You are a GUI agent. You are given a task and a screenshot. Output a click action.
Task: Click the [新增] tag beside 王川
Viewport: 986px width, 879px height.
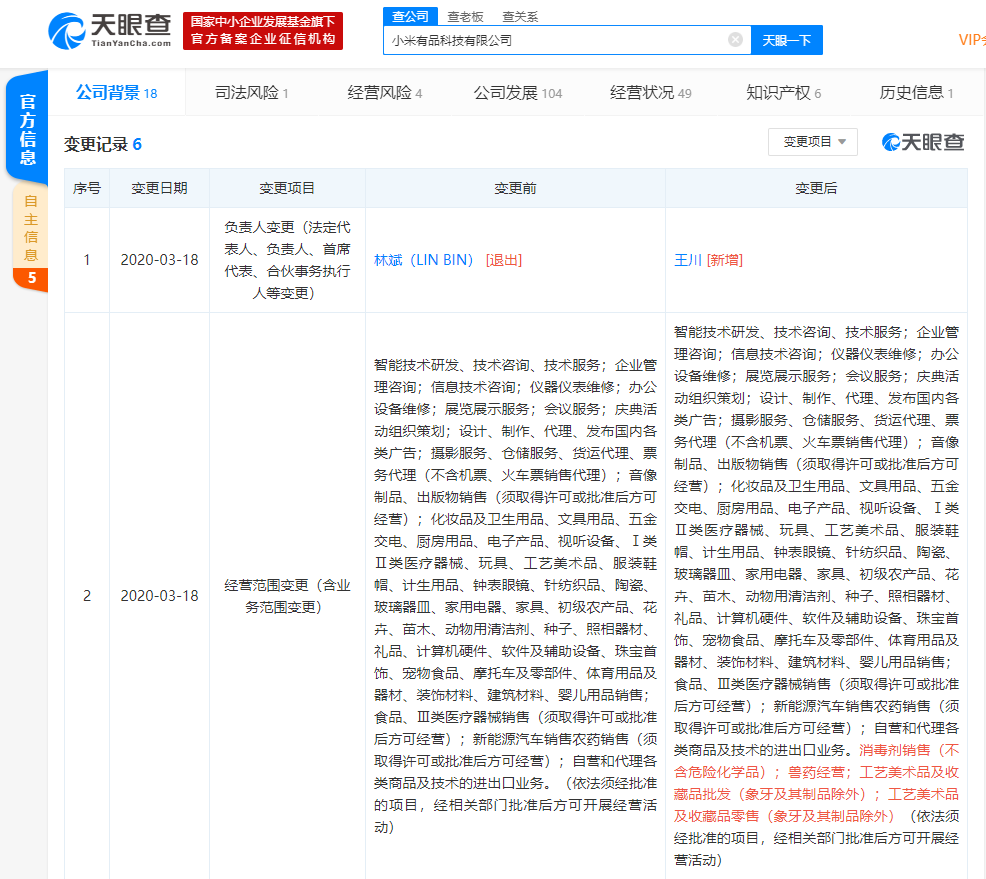click(724, 260)
